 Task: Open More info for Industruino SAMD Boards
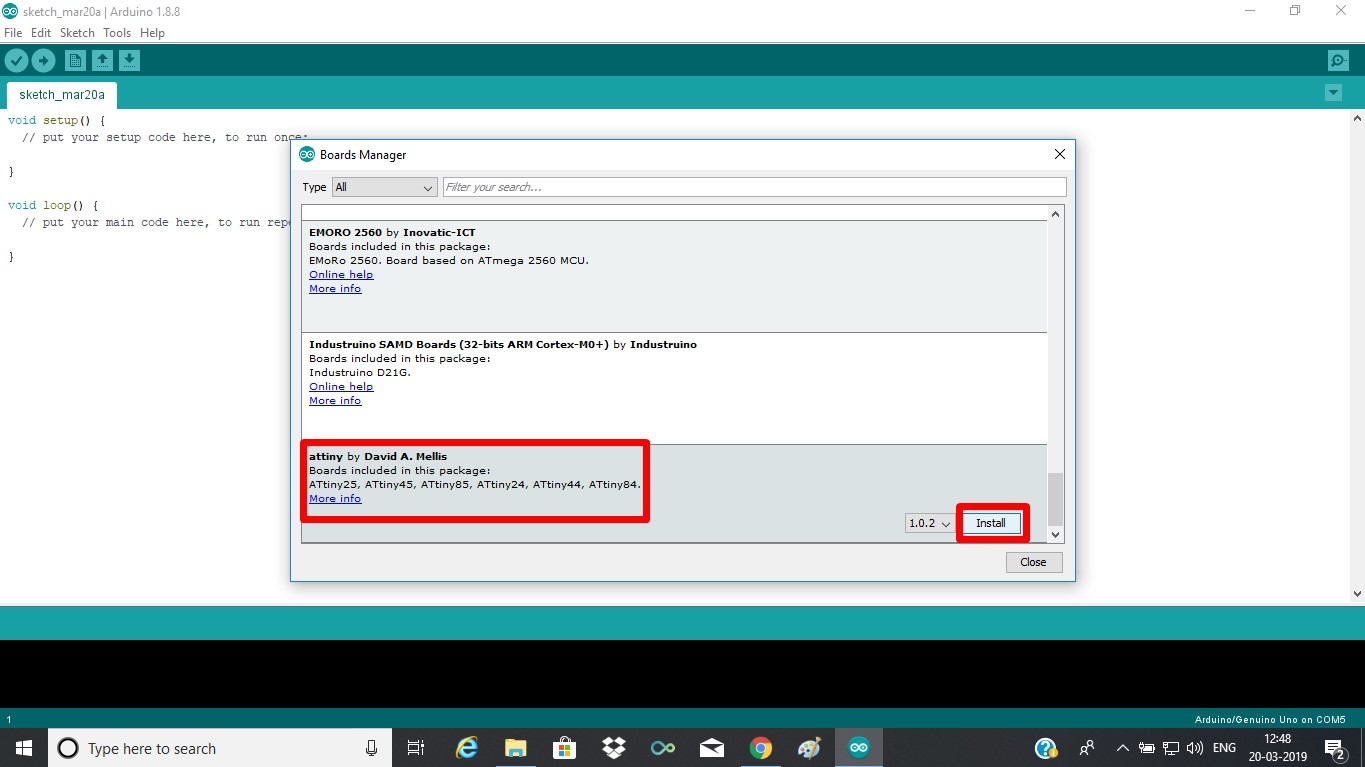(x=335, y=401)
